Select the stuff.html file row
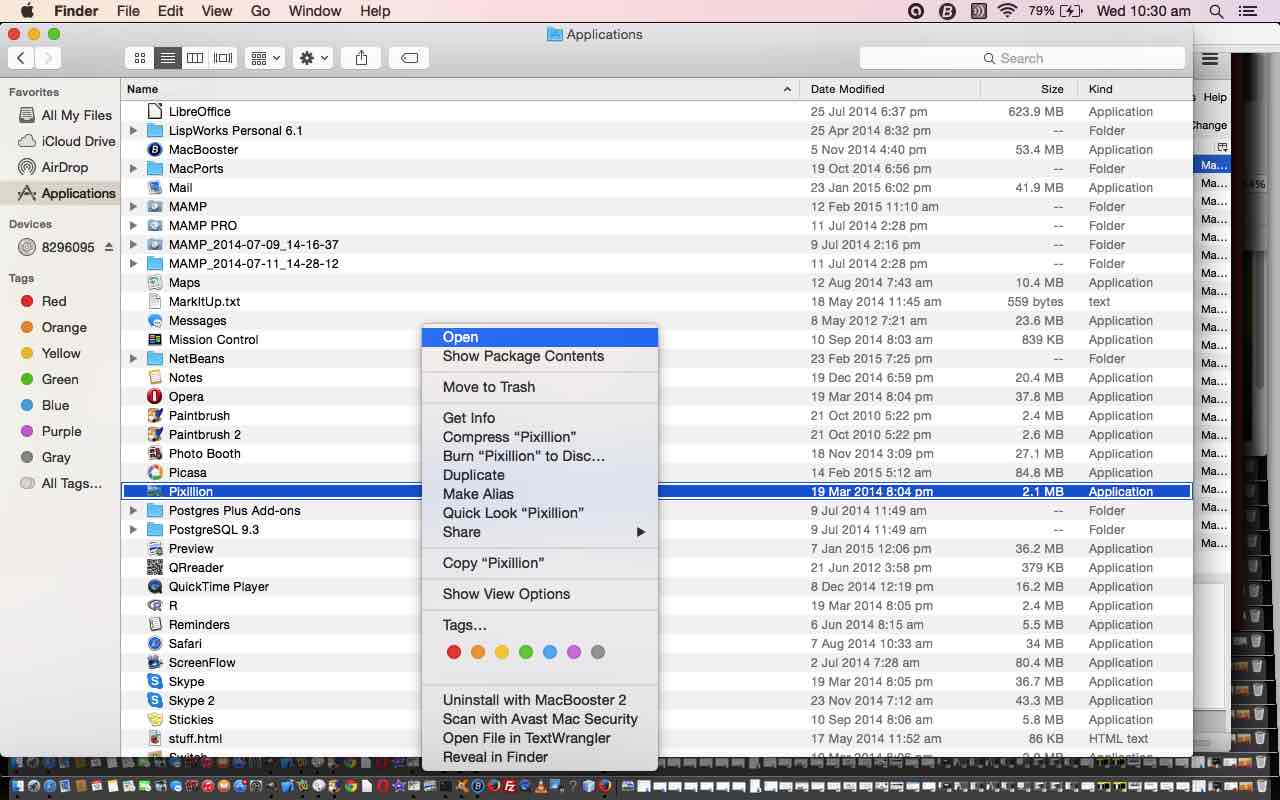The width and height of the screenshot is (1280, 800). point(656,738)
